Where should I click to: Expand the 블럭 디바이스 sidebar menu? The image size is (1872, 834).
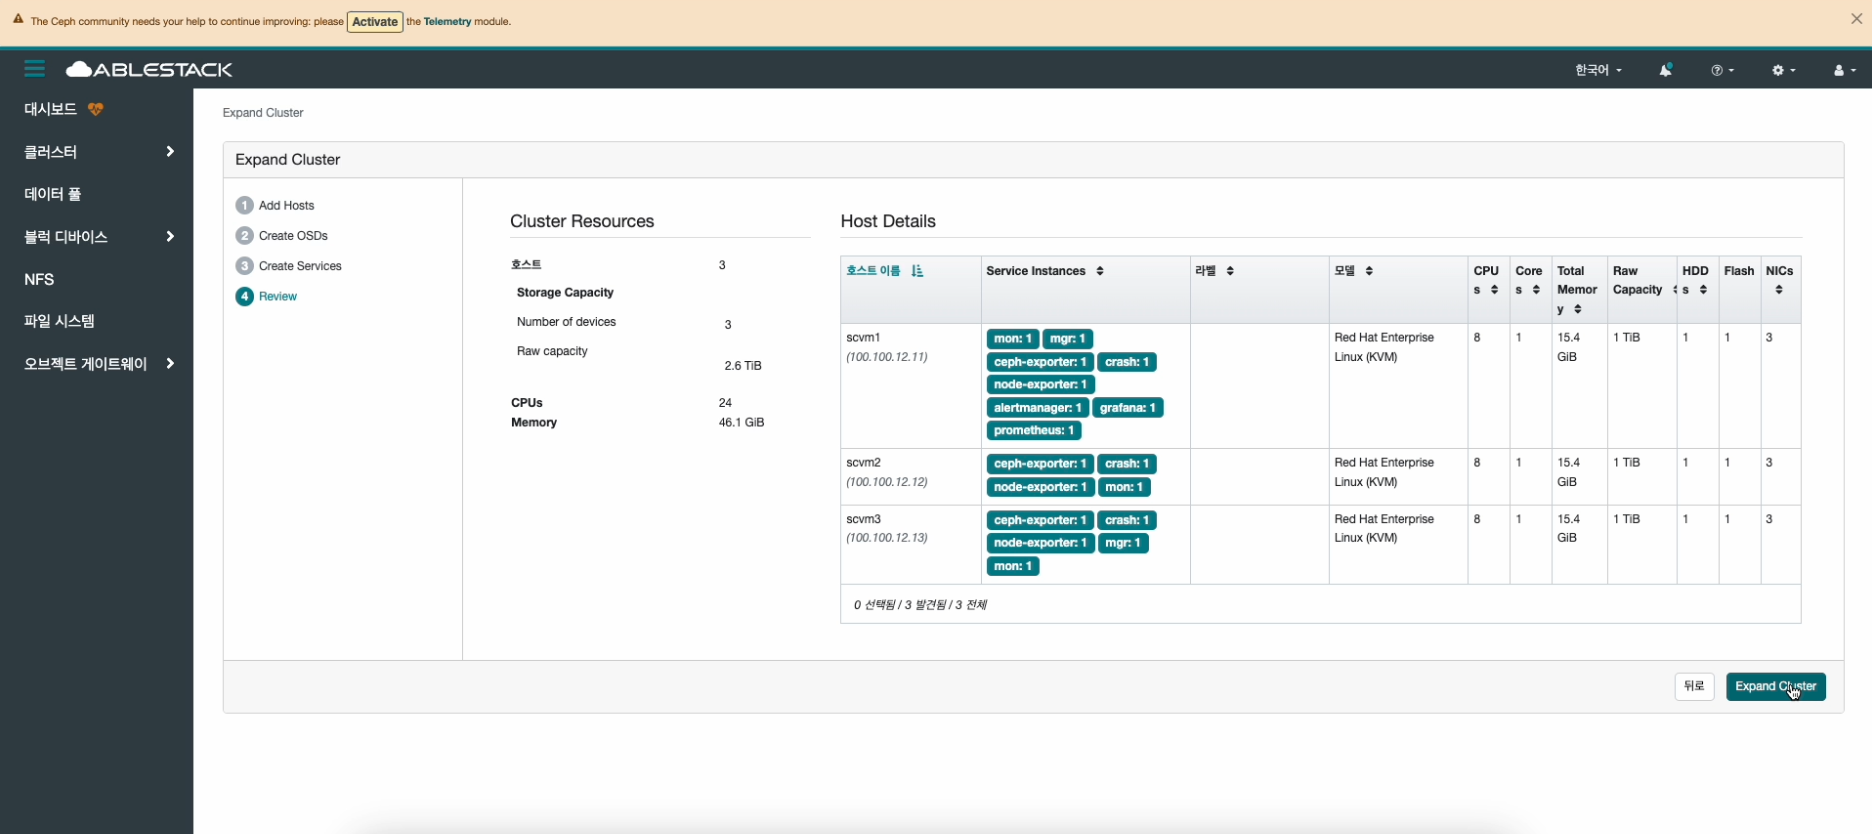pyautogui.click(x=97, y=237)
